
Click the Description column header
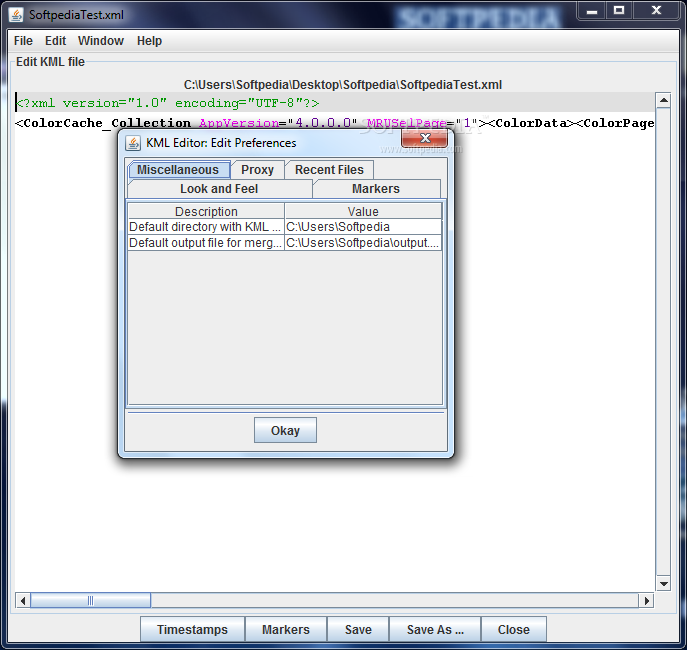coord(206,211)
